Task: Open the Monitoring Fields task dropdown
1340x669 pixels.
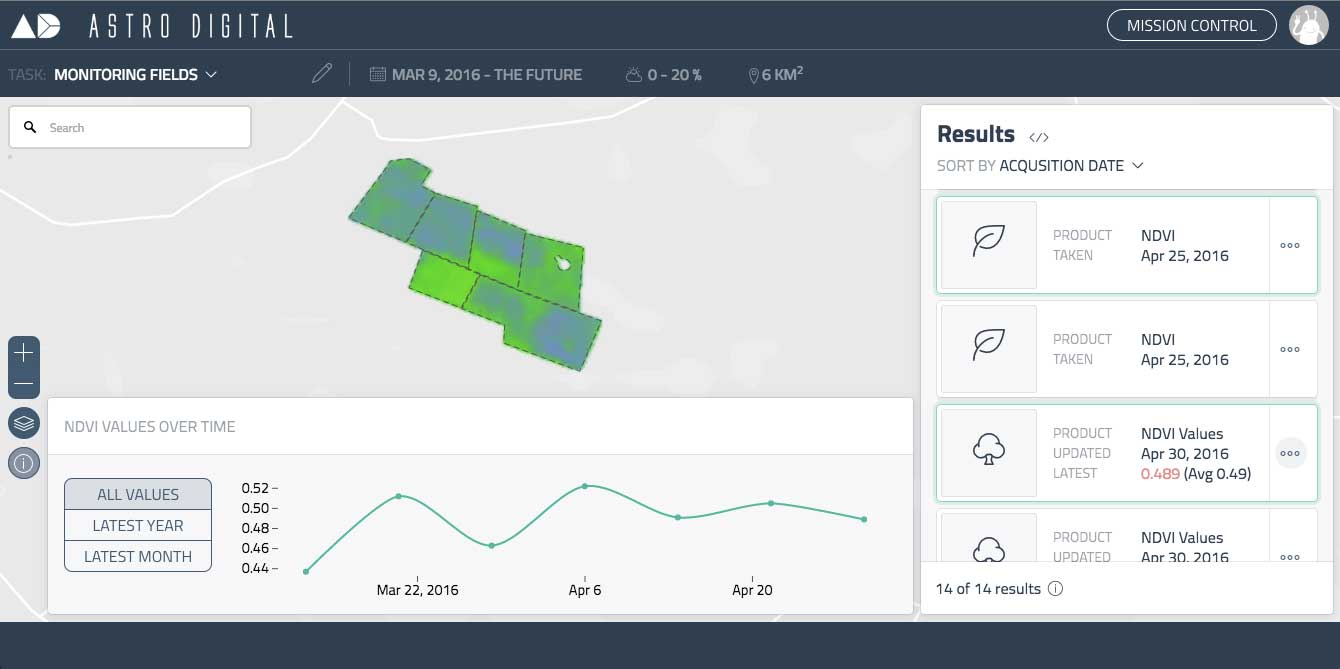Action: pos(135,74)
